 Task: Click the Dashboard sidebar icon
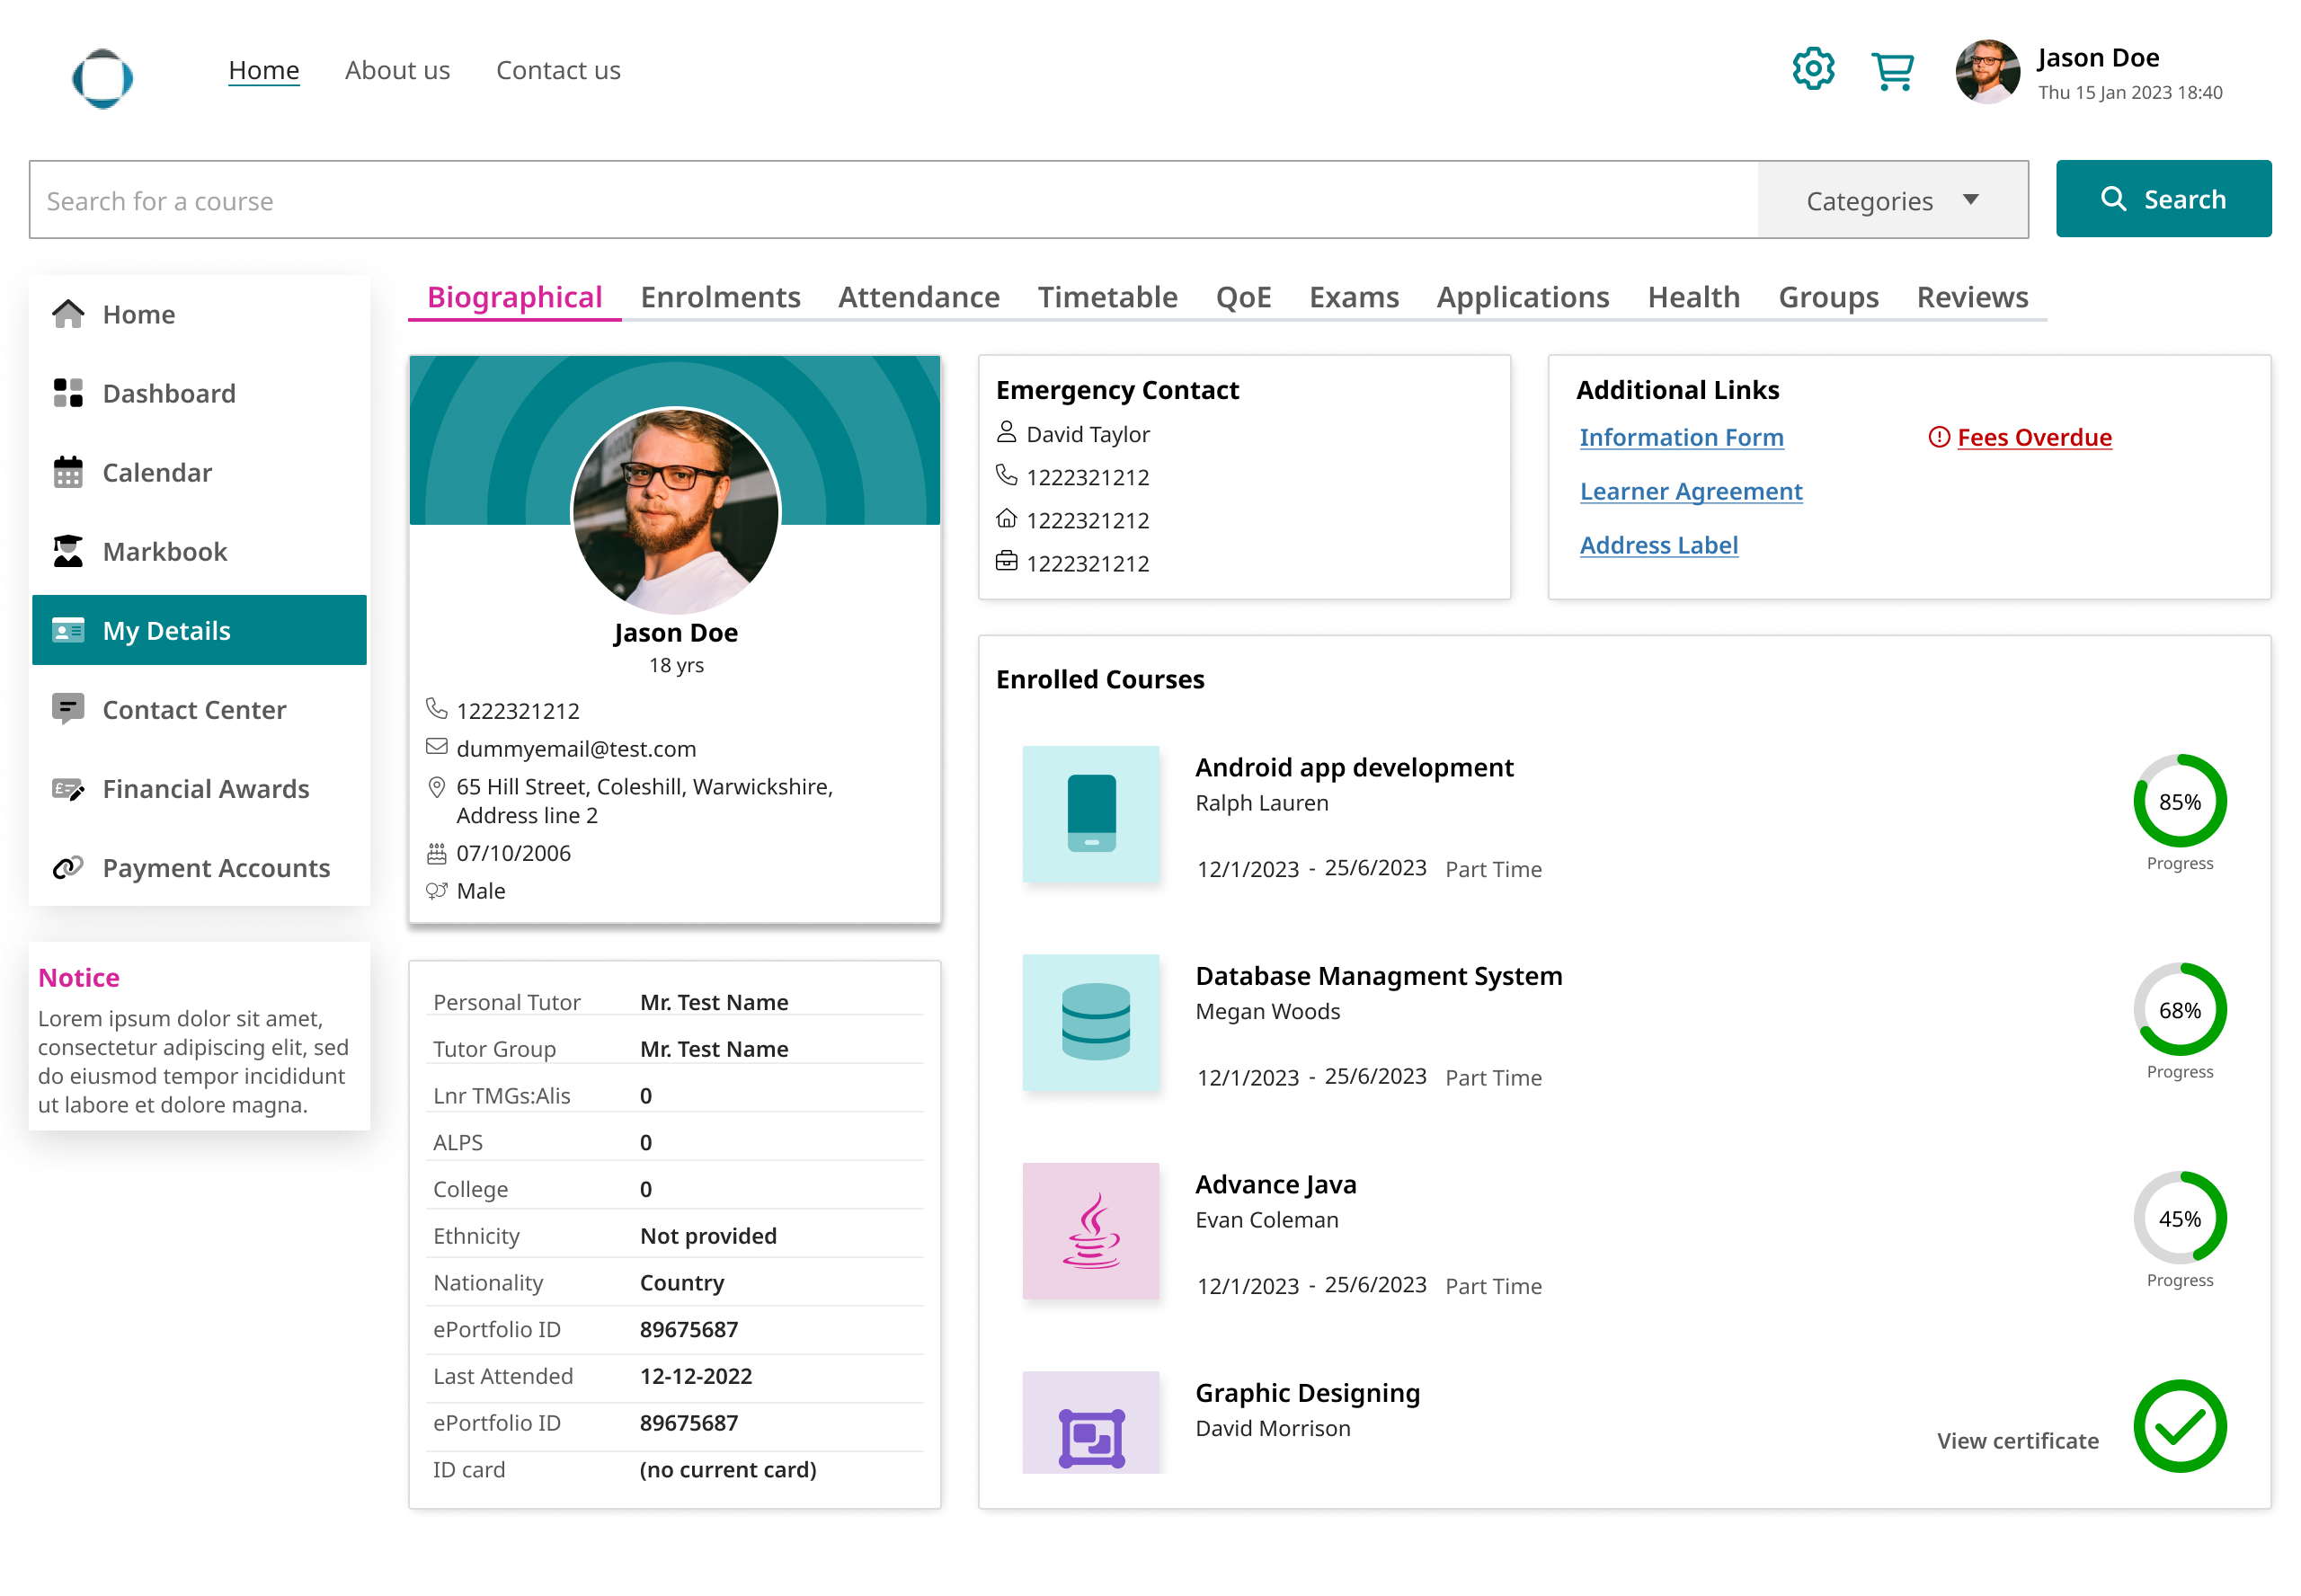point(68,393)
